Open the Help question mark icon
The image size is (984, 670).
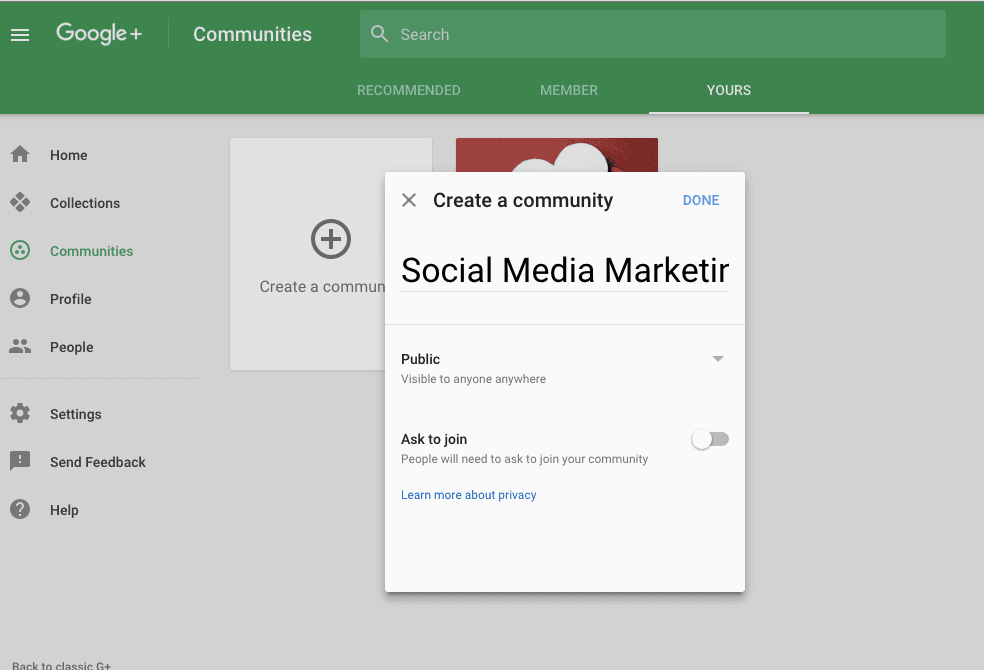coord(20,510)
